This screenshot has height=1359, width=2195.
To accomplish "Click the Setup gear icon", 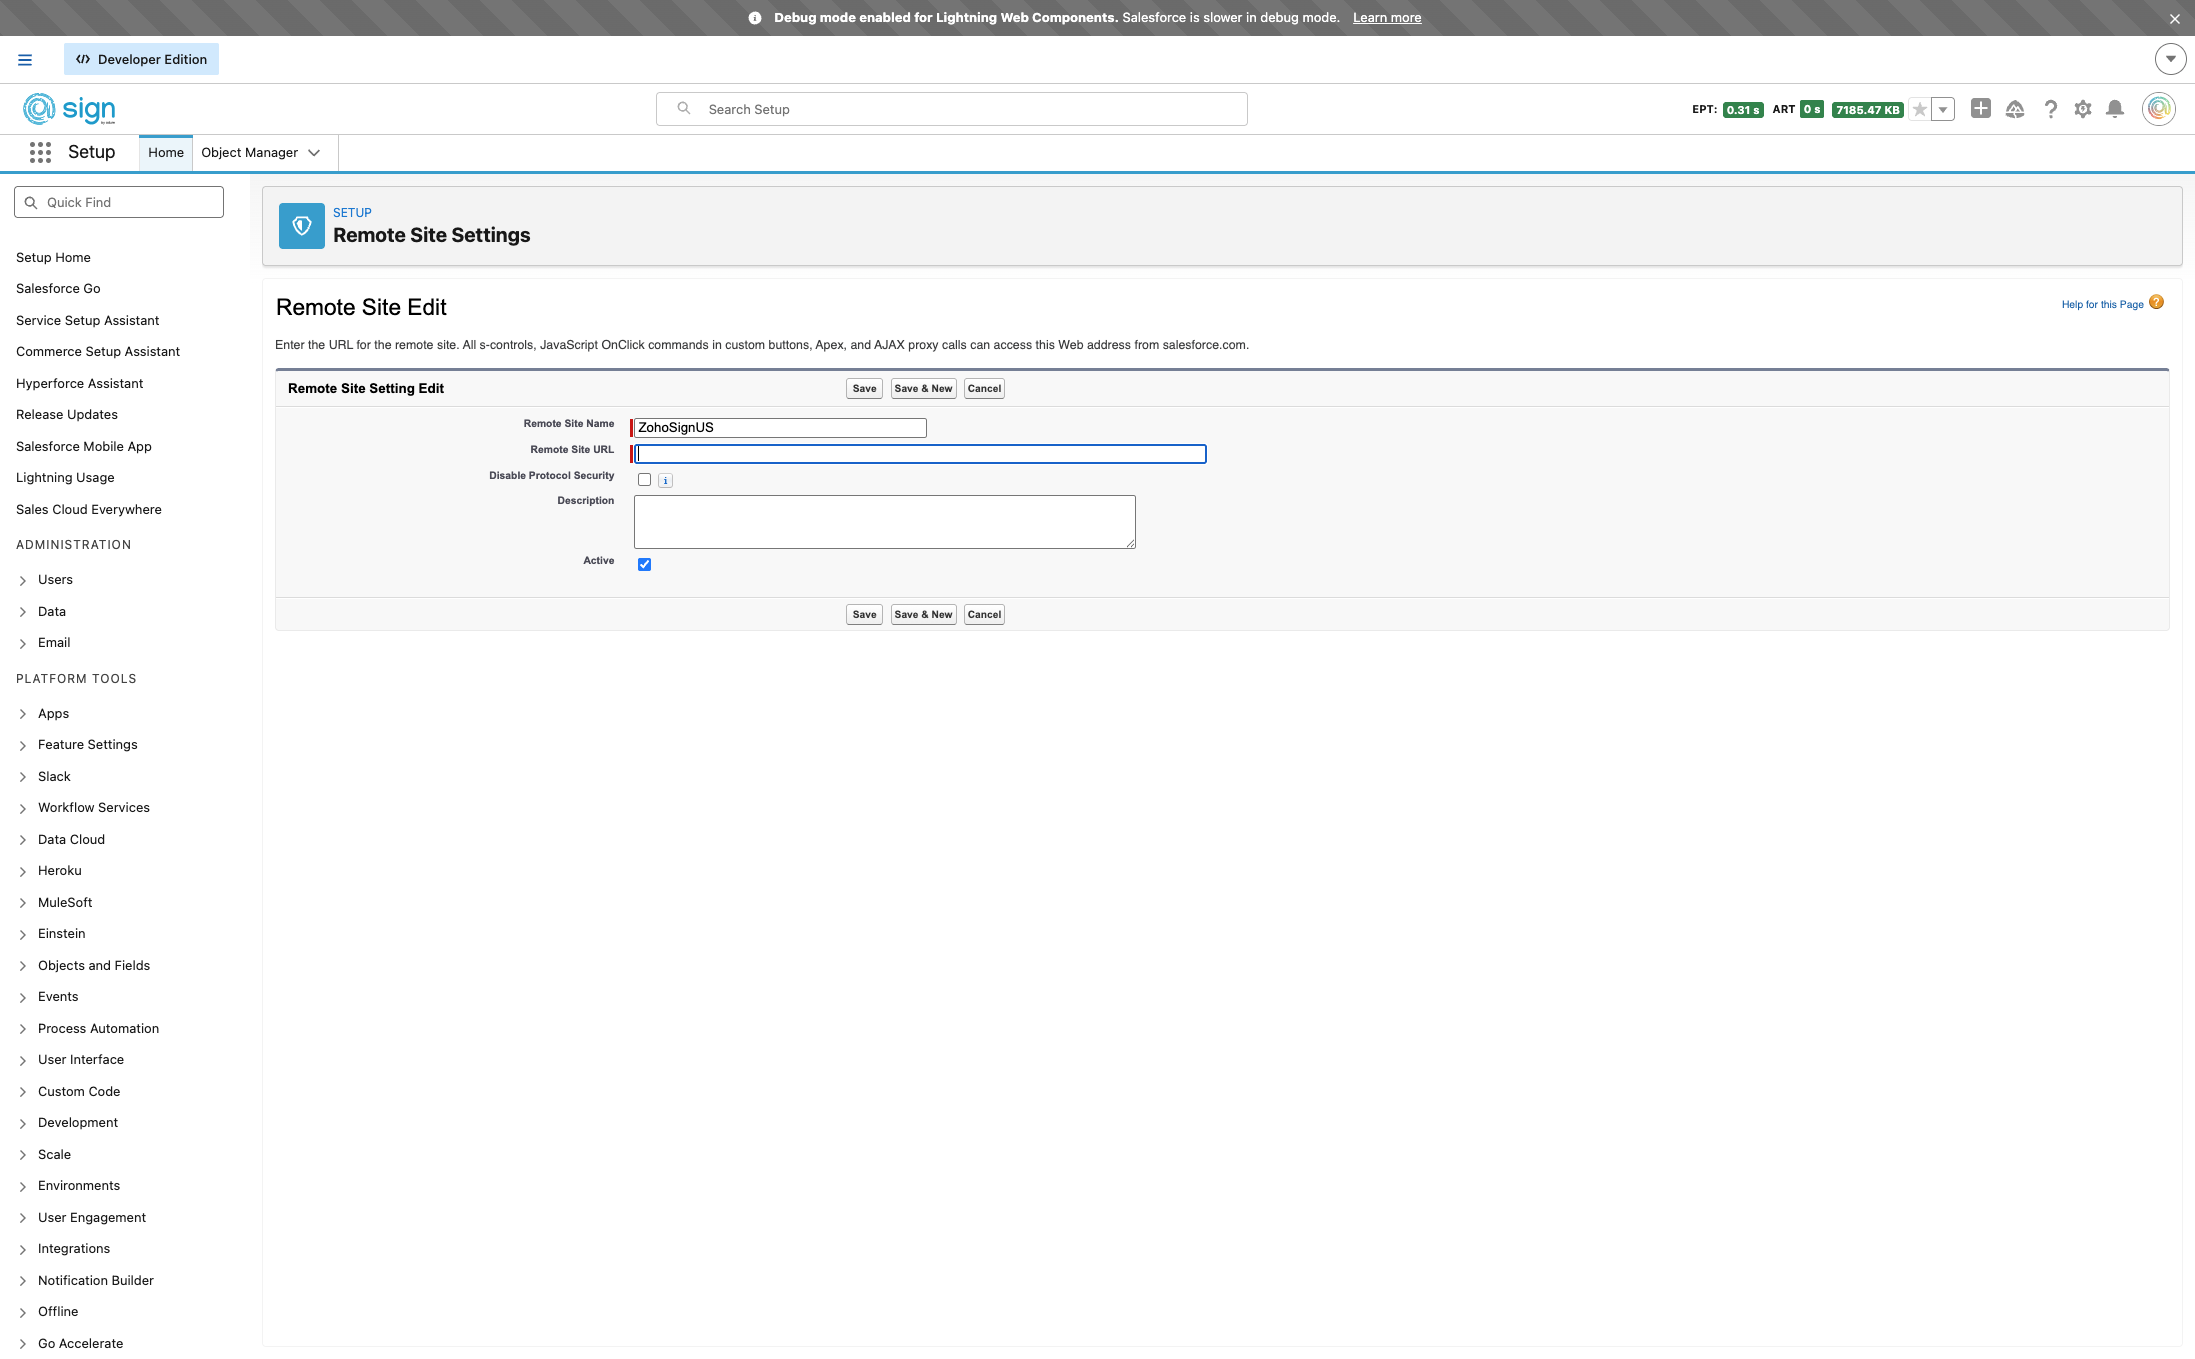I will [2082, 109].
